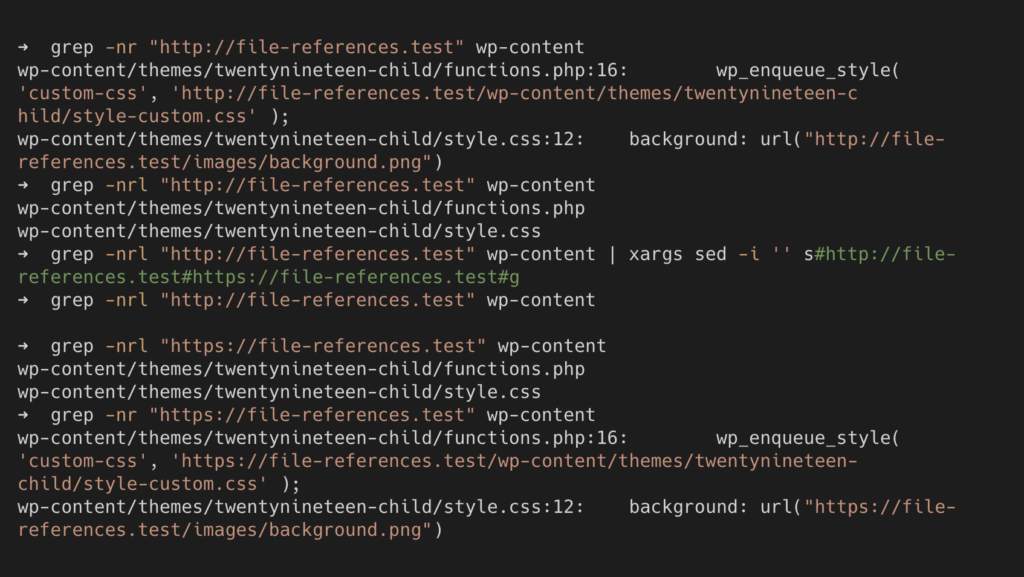
Task: Click style.css path listed under the https grep -nrl
Action: pos(279,392)
